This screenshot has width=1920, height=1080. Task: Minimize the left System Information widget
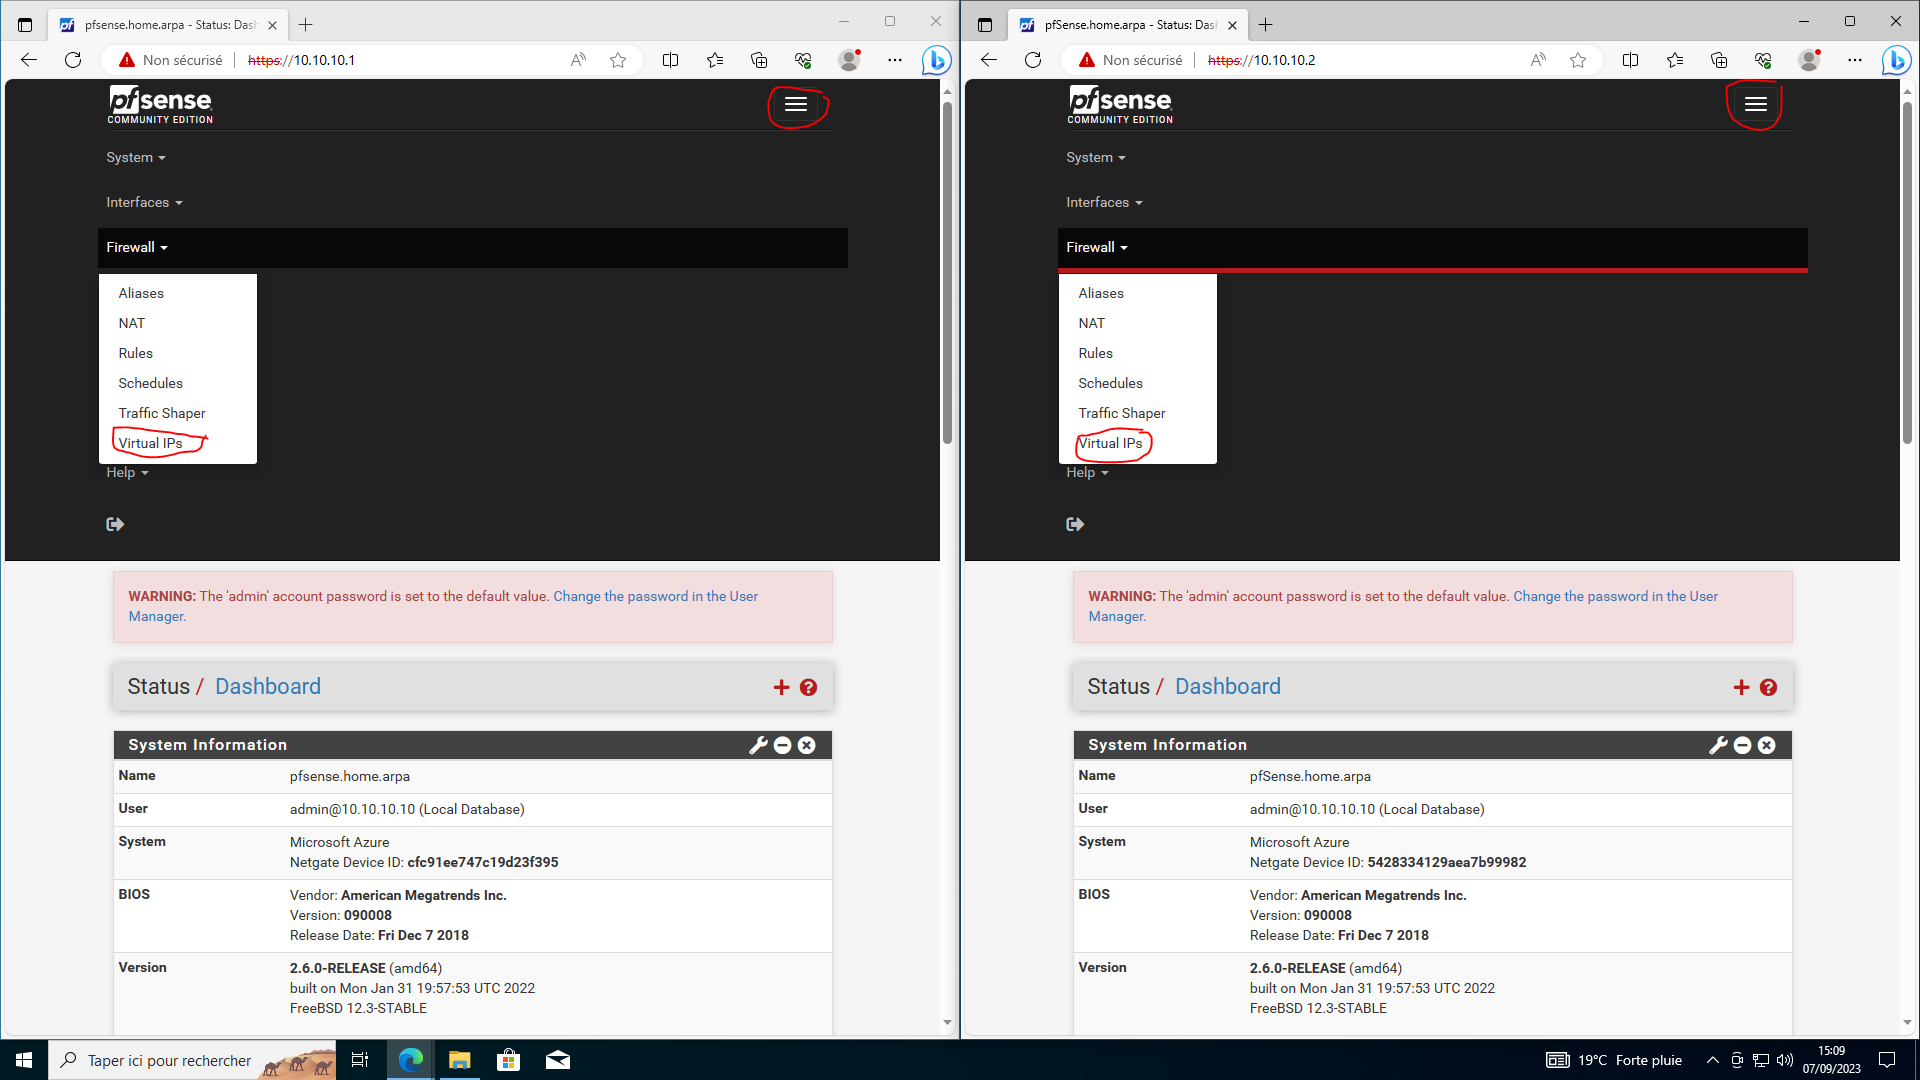click(x=783, y=745)
